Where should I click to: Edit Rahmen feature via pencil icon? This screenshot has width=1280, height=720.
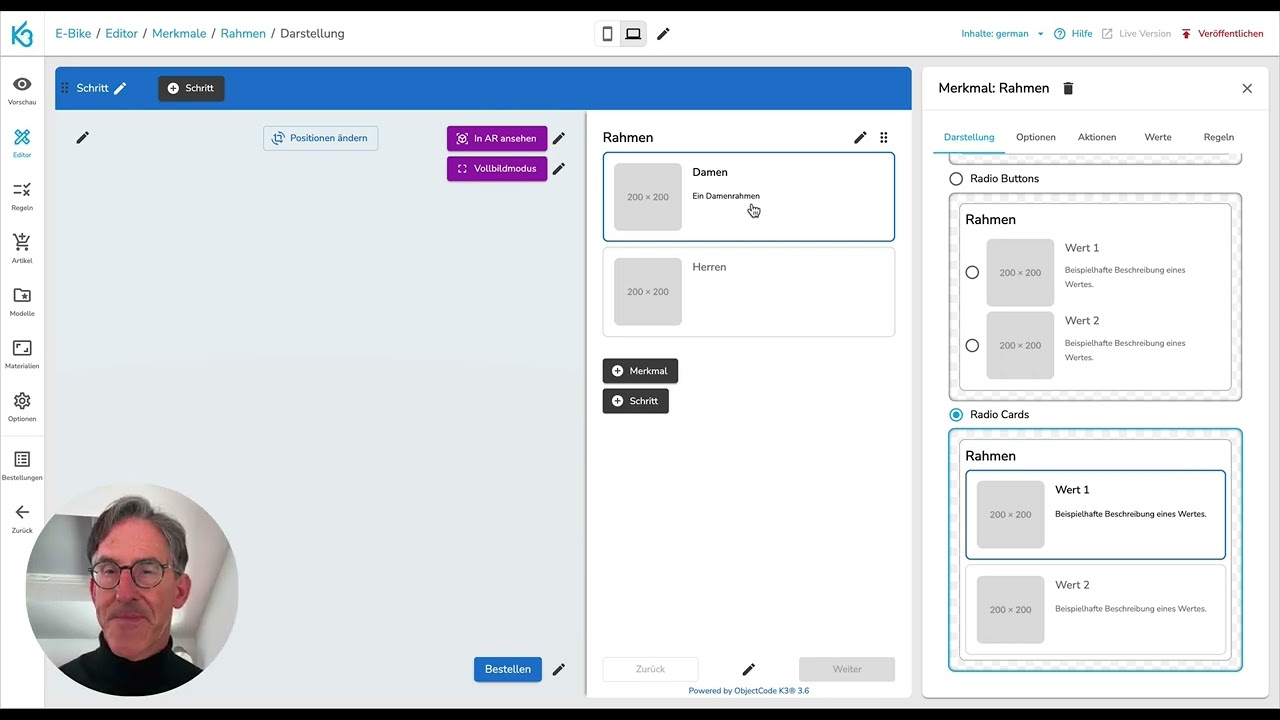point(860,138)
